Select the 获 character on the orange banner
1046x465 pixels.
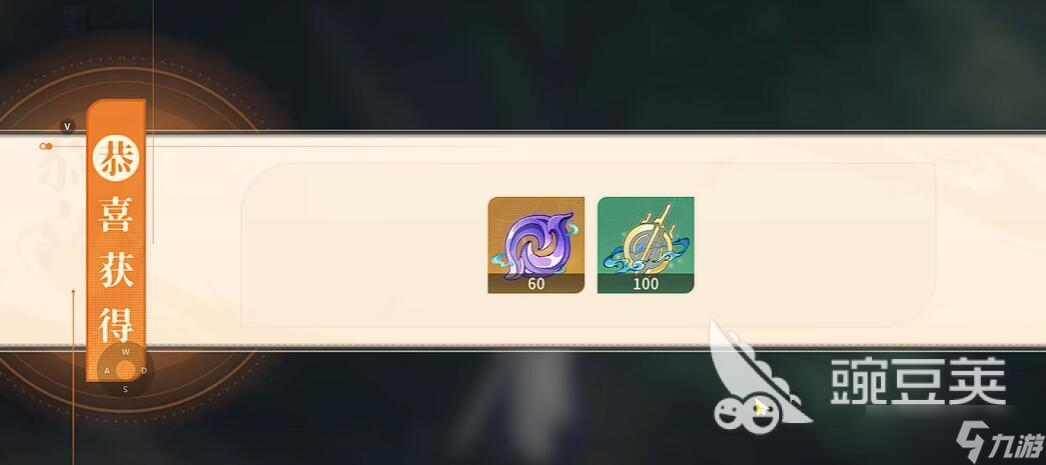(x=117, y=268)
